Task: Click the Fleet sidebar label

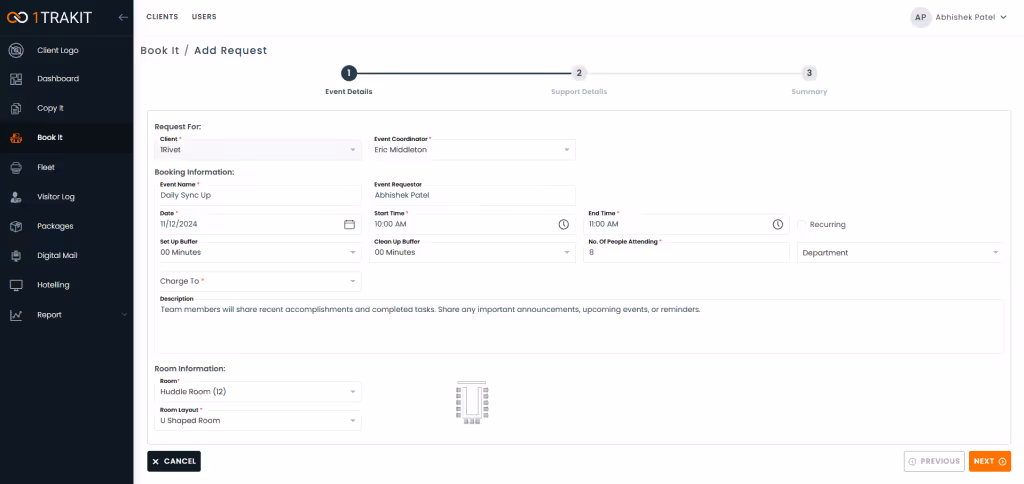Action: coord(46,167)
